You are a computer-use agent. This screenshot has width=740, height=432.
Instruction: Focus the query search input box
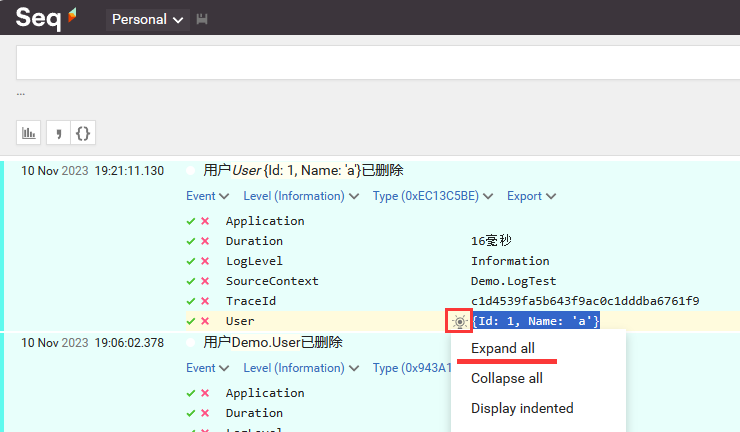click(378, 62)
